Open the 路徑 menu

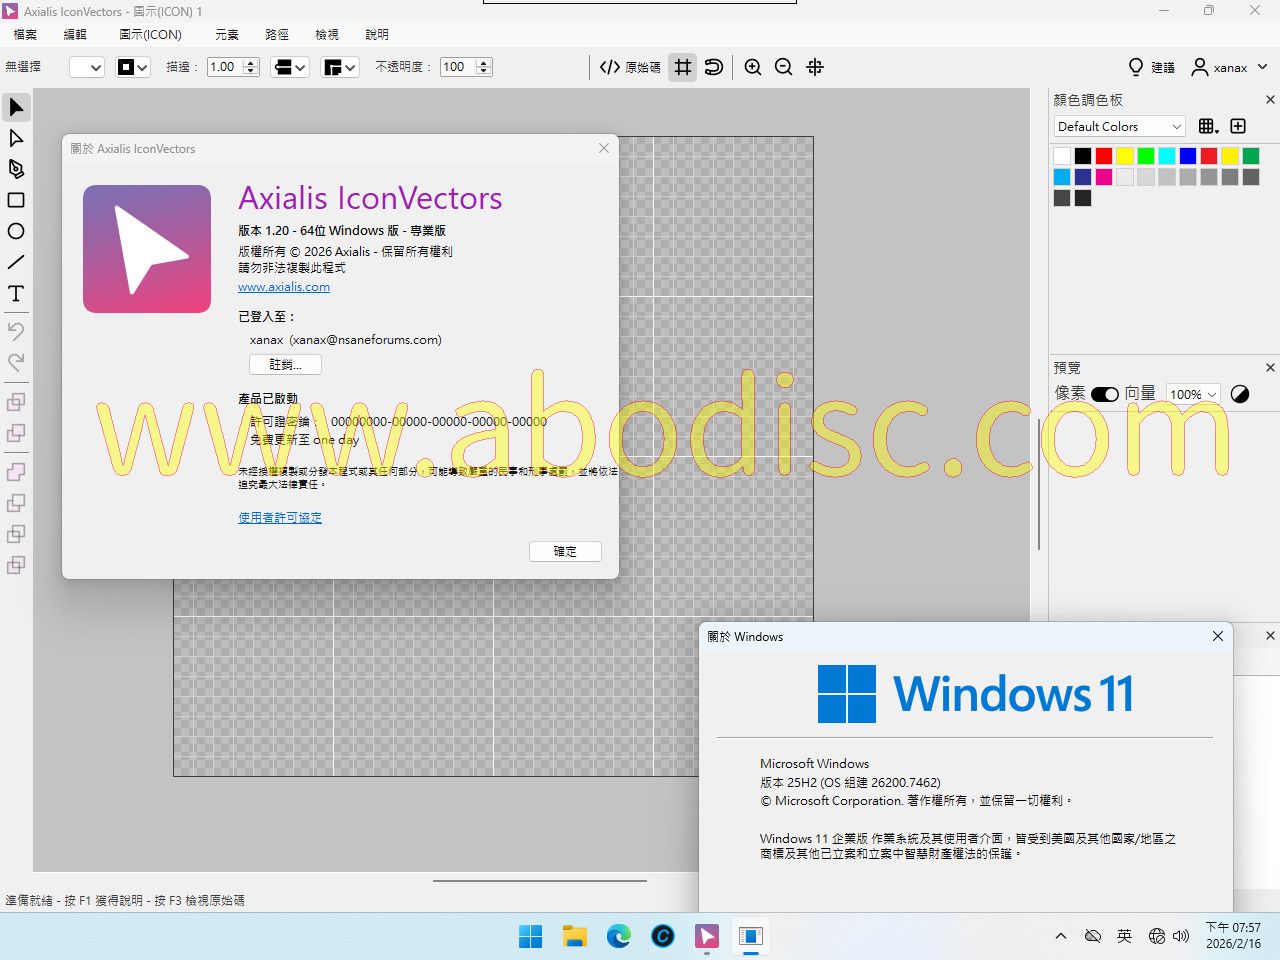pos(277,34)
